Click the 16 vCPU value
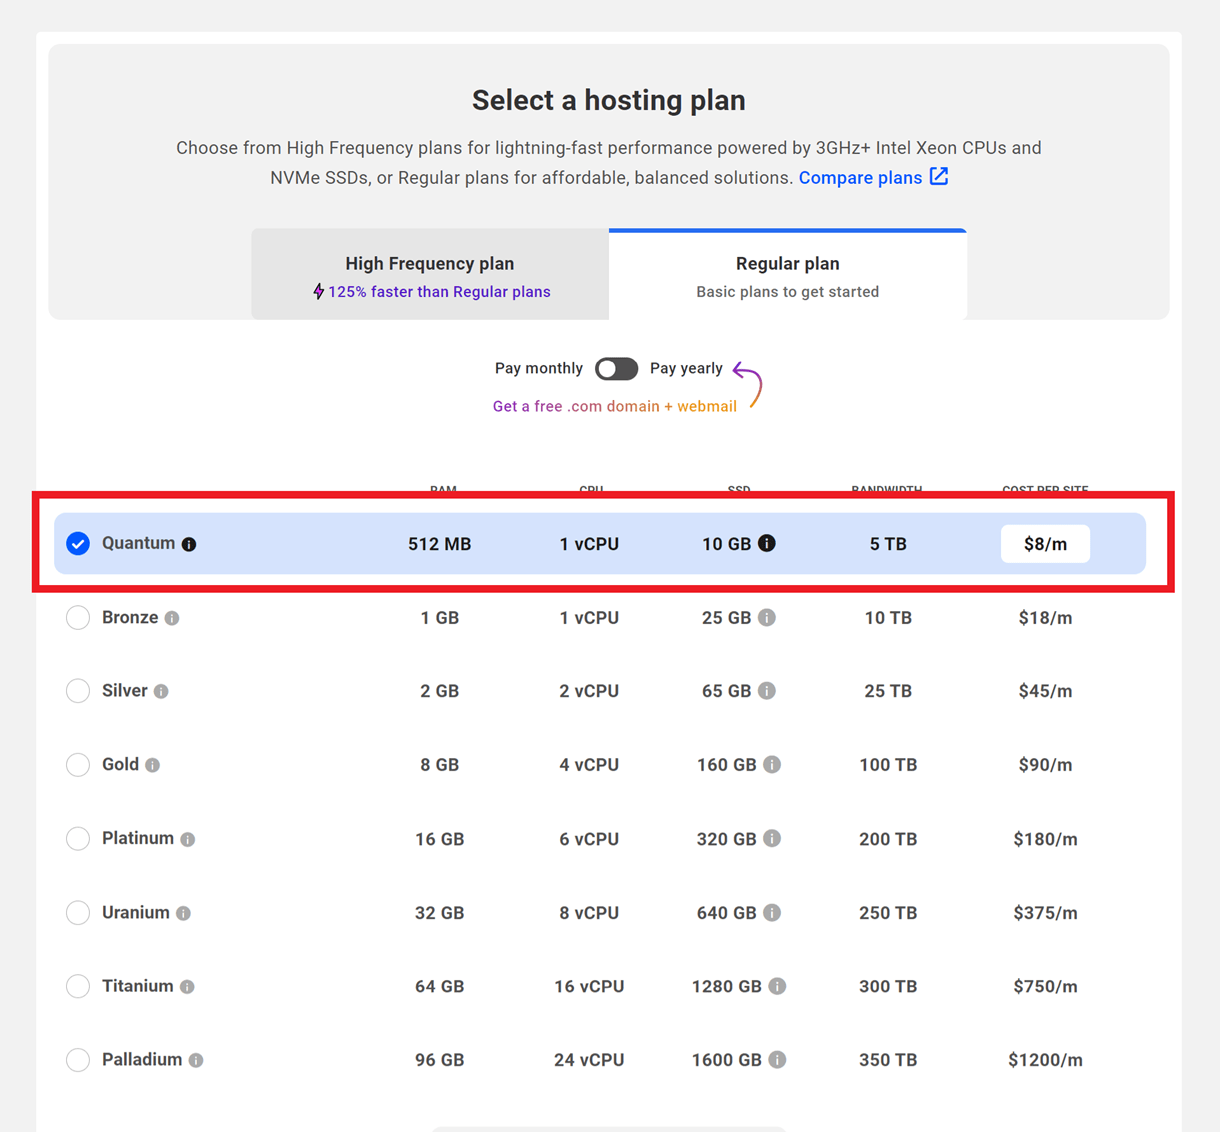 click(x=589, y=986)
